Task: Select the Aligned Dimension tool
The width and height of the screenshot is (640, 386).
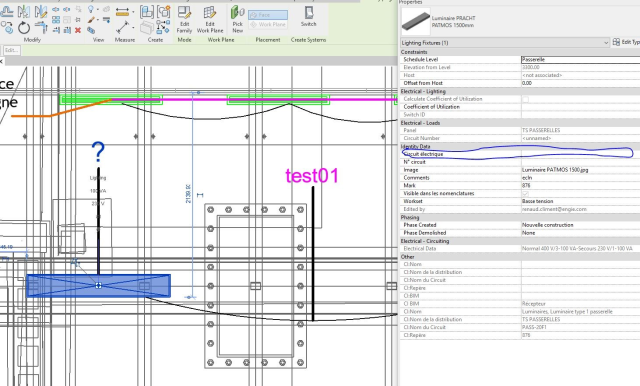Action: click(122, 27)
